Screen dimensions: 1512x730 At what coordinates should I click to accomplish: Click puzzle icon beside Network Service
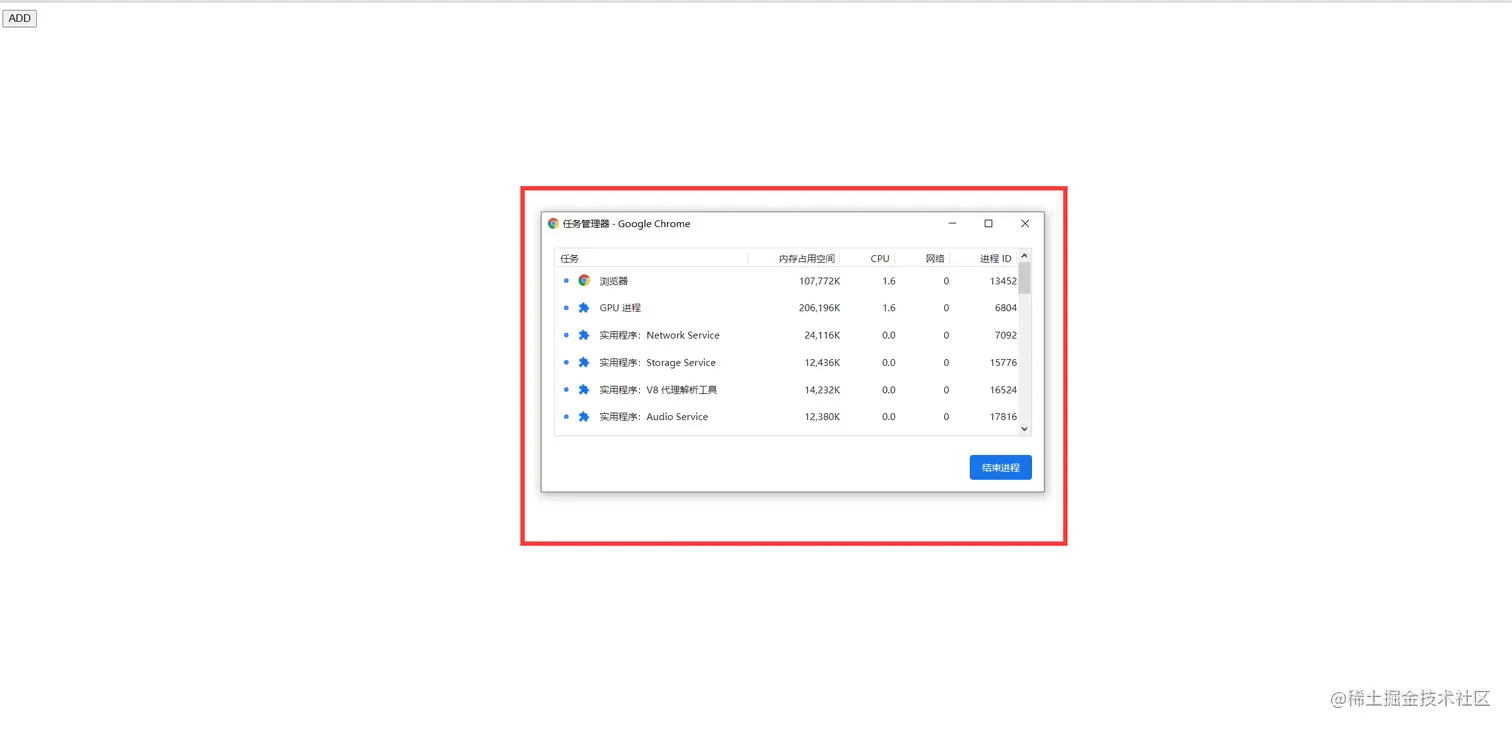click(584, 335)
